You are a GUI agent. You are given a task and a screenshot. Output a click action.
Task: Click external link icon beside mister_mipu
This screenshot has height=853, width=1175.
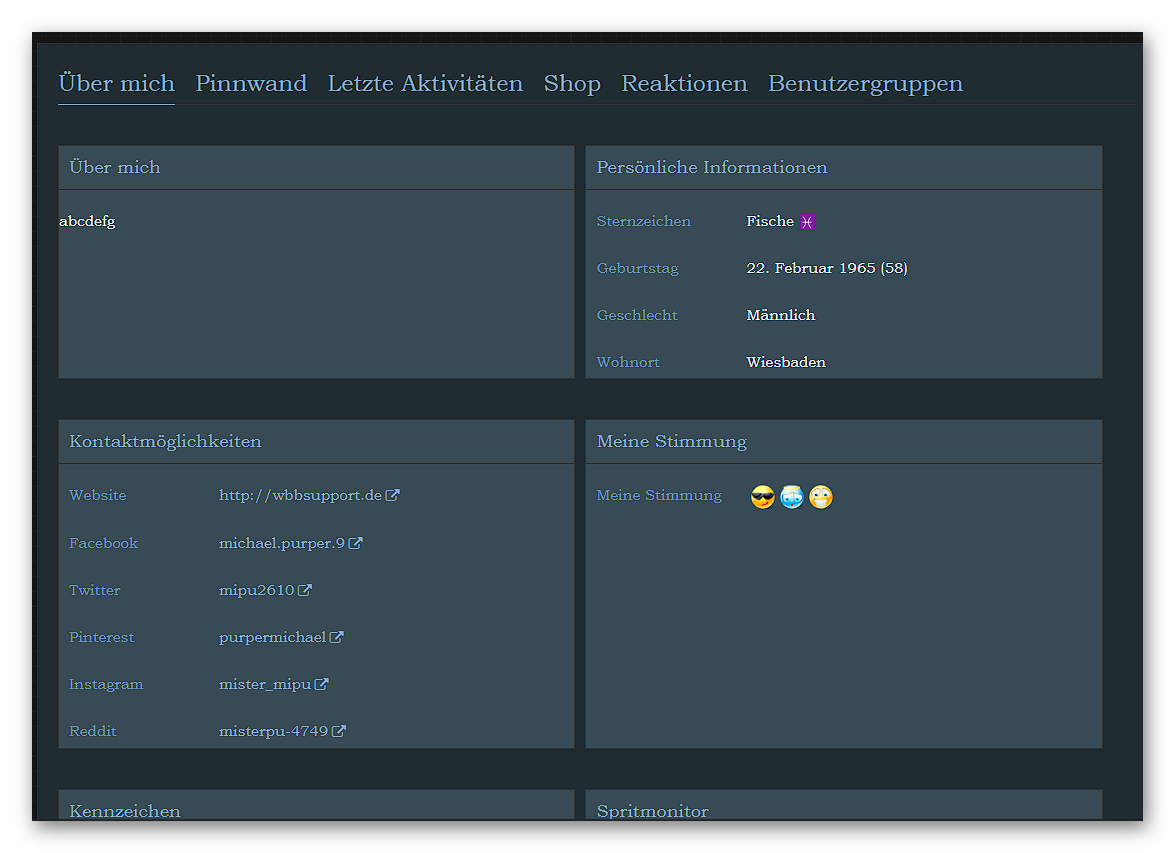tap(321, 684)
